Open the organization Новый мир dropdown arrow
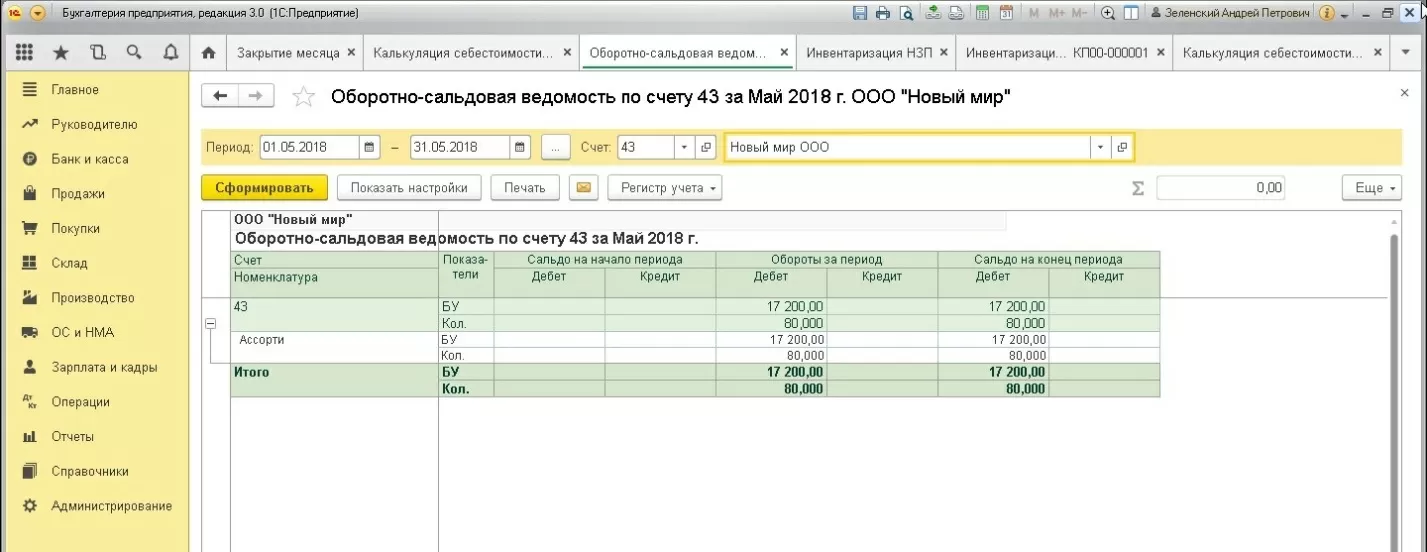This screenshot has height=552, width=1427. pyautogui.click(x=1100, y=147)
